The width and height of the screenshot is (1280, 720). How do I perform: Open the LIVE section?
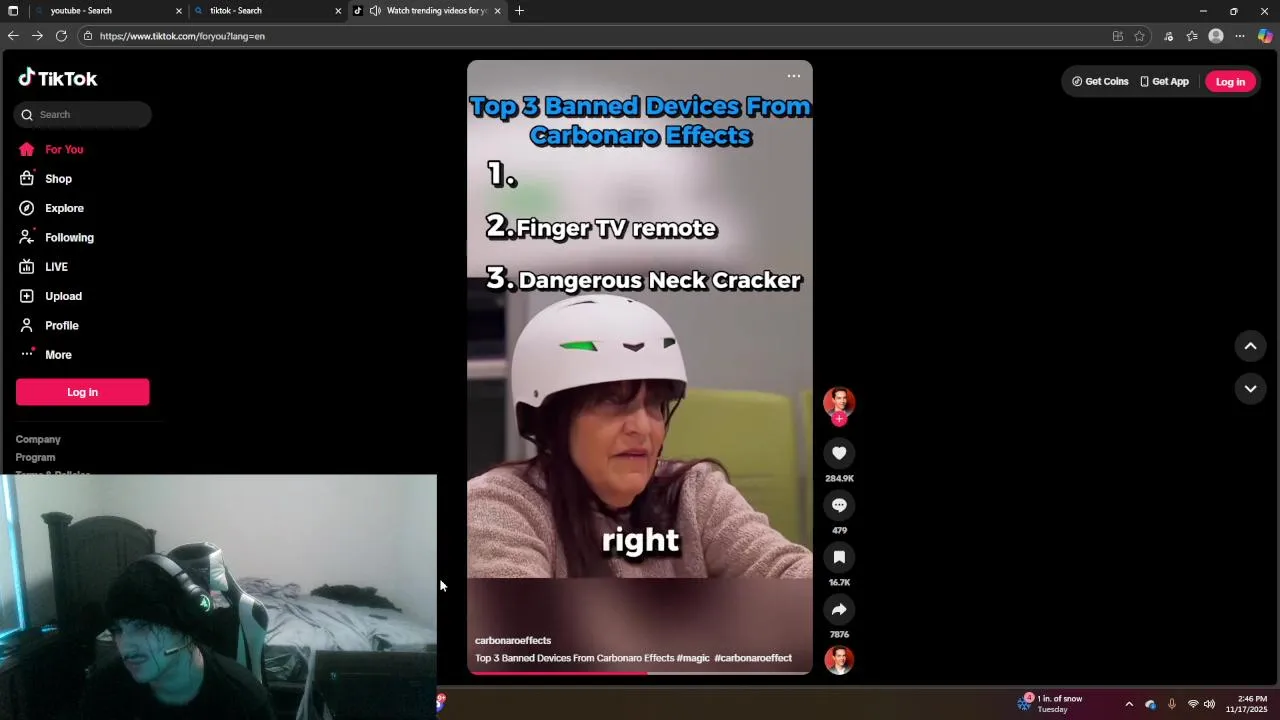[x=56, y=267]
